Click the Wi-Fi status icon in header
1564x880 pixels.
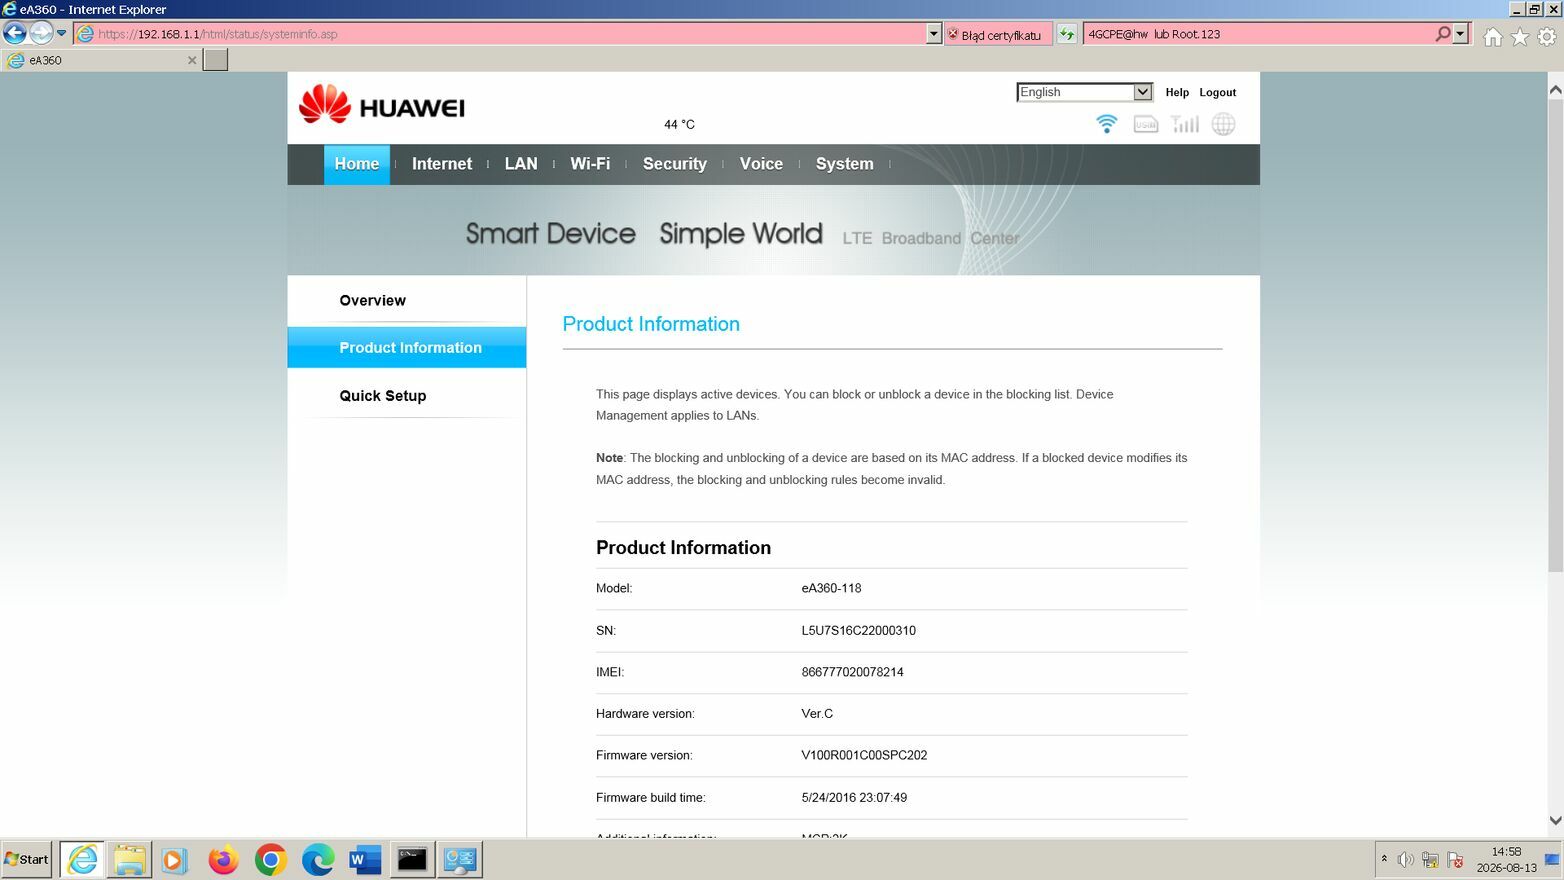(x=1106, y=124)
